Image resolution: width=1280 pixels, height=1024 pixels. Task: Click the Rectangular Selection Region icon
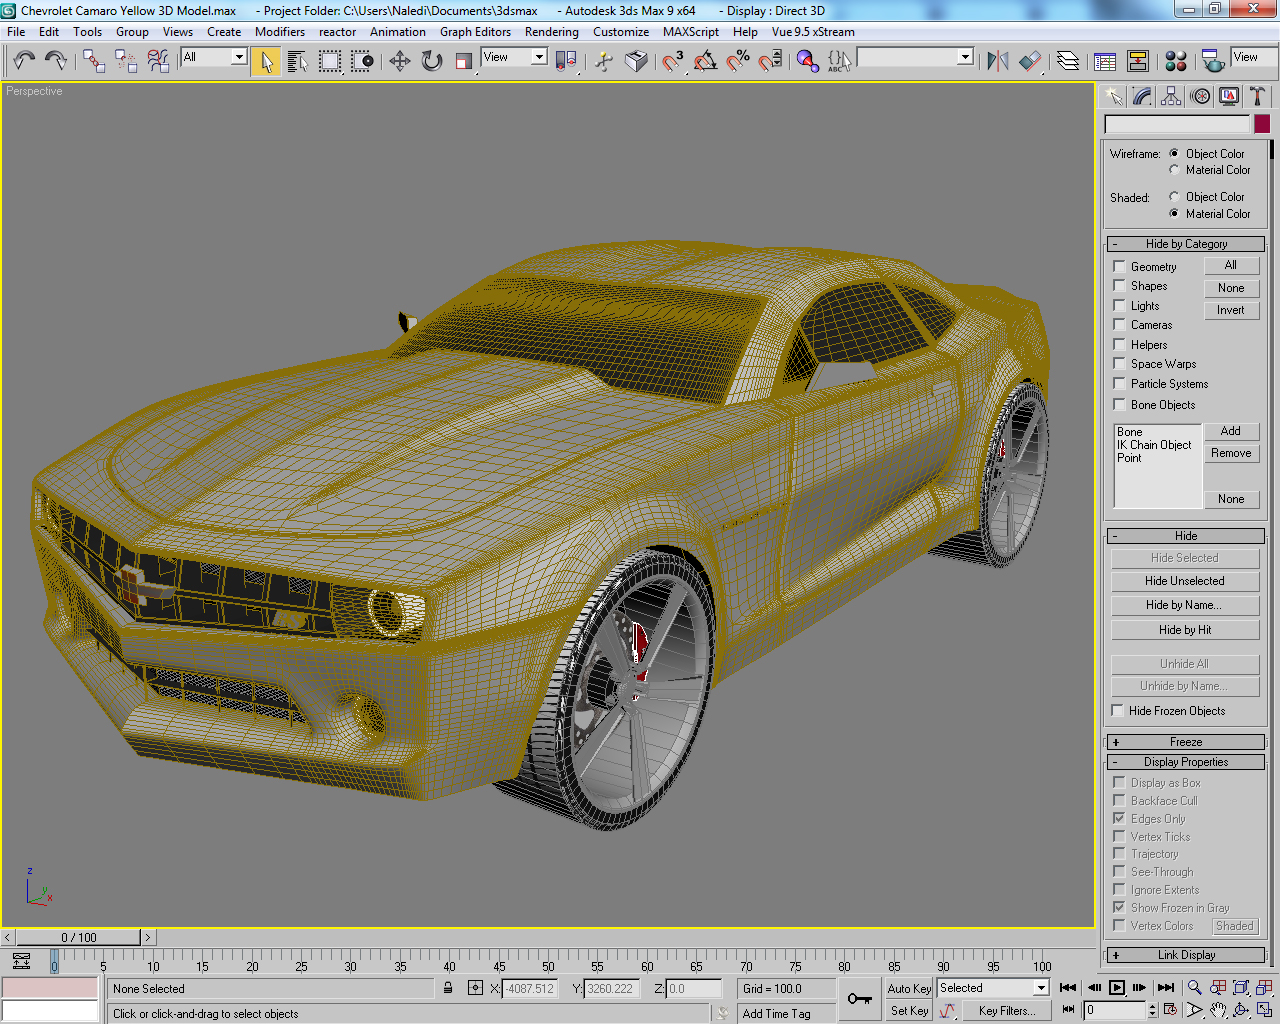(330, 61)
